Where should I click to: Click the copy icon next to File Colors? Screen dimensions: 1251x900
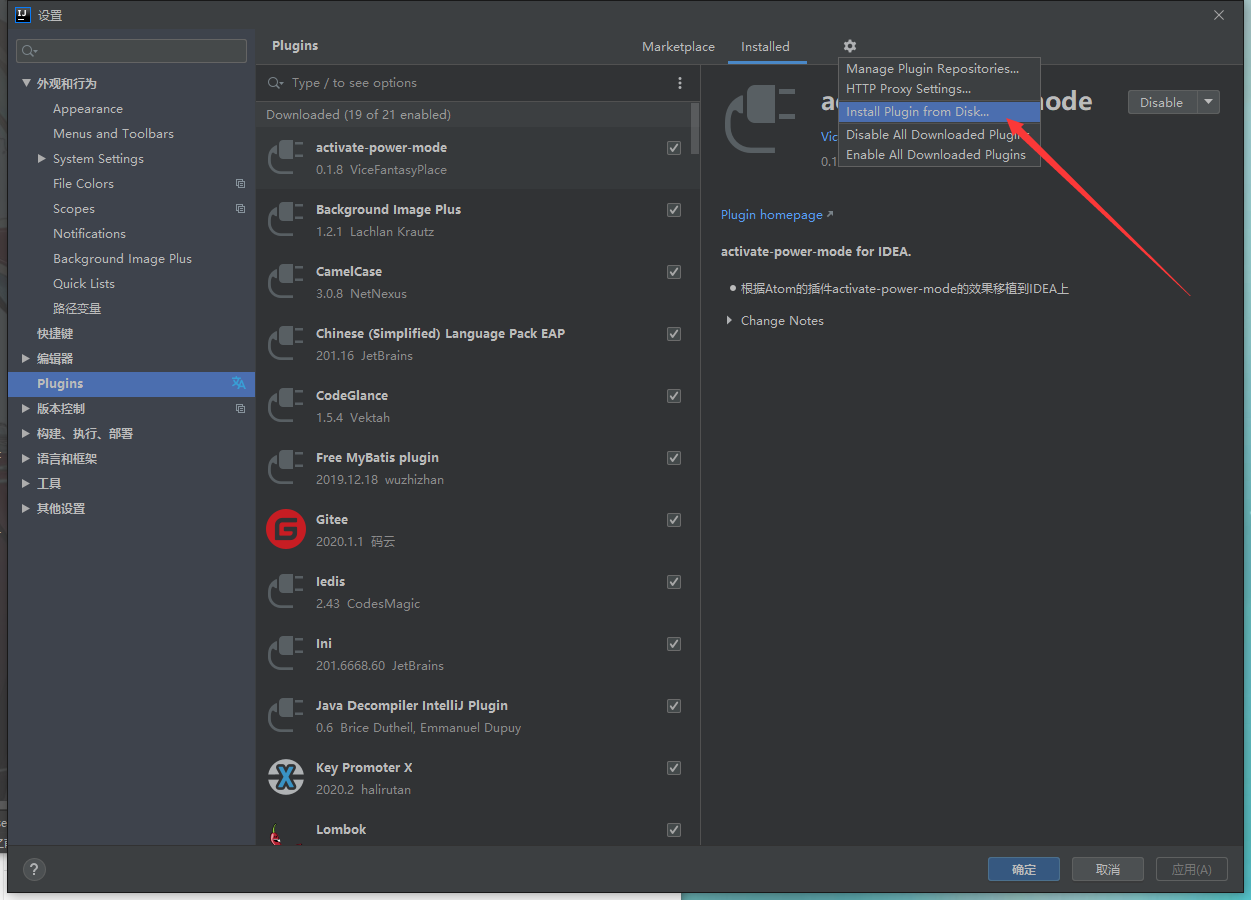tap(240, 184)
